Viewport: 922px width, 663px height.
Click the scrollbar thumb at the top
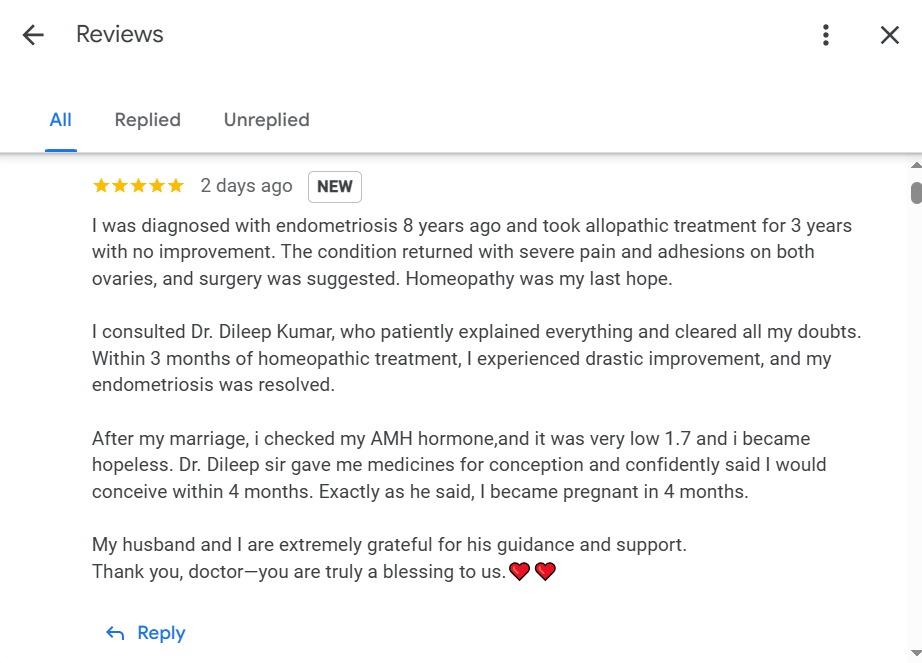(x=915, y=192)
